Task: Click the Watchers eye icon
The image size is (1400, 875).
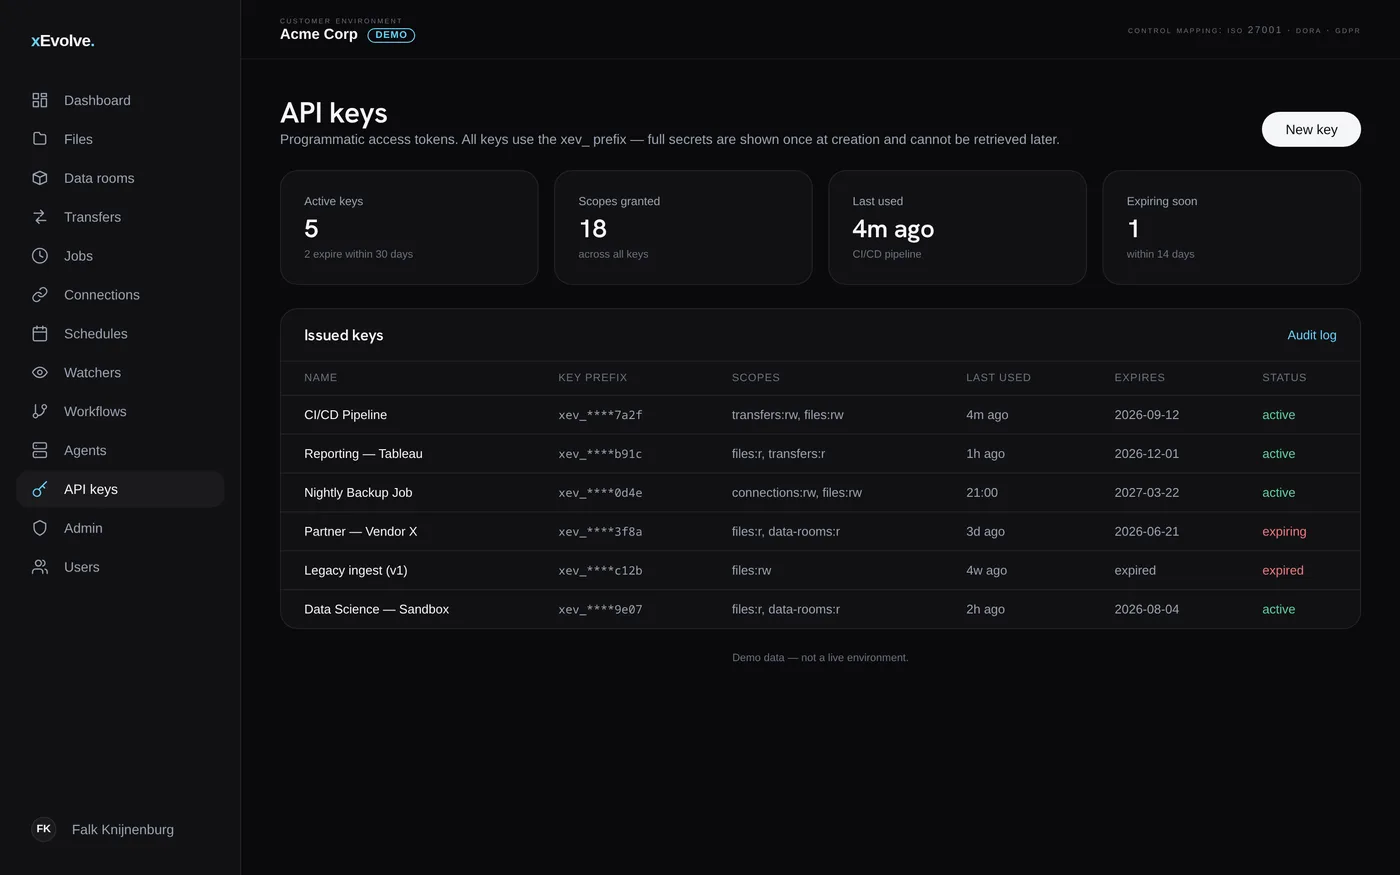Action: pyautogui.click(x=40, y=373)
